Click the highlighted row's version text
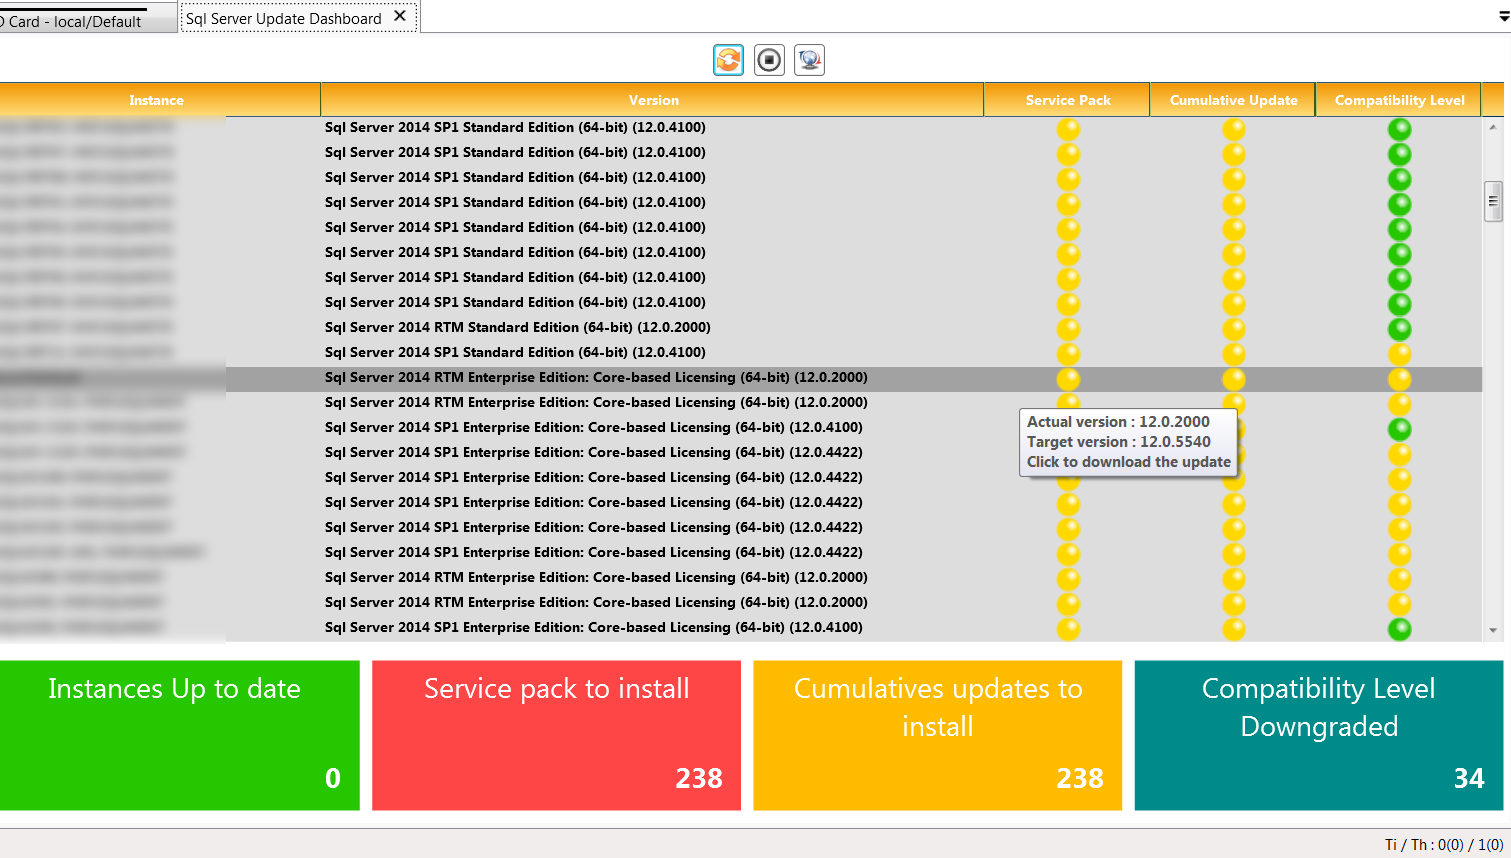This screenshot has height=858, width=1511. click(596, 377)
